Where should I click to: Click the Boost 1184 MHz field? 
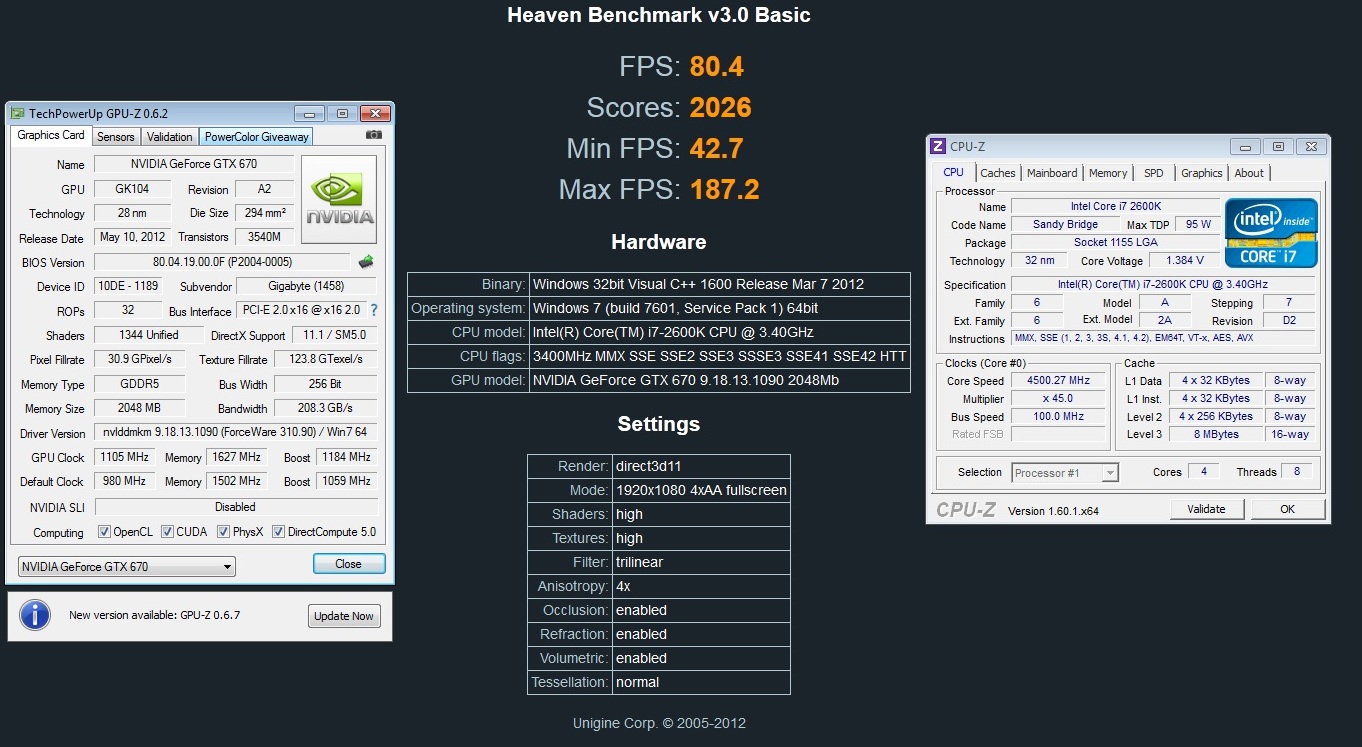[x=345, y=457]
